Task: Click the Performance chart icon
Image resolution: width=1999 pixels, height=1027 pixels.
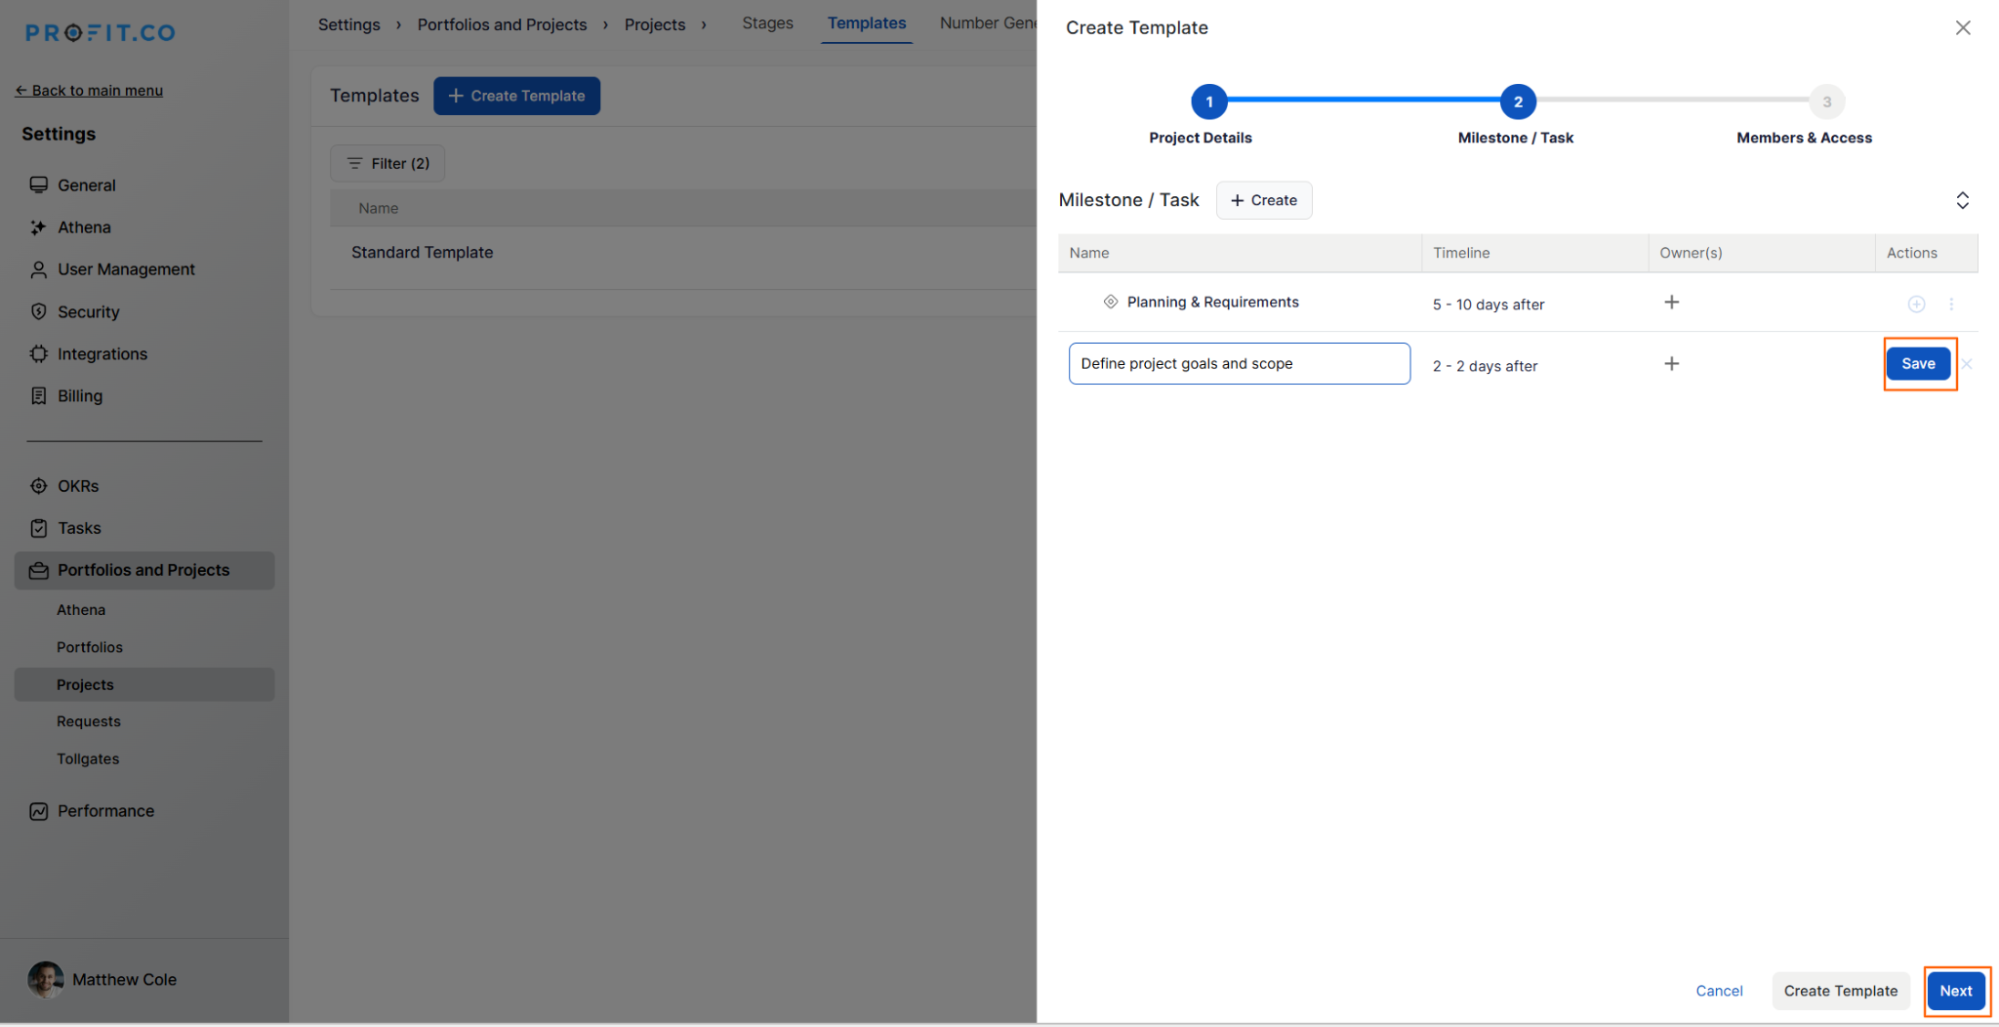Action: pyautogui.click(x=39, y=811)
